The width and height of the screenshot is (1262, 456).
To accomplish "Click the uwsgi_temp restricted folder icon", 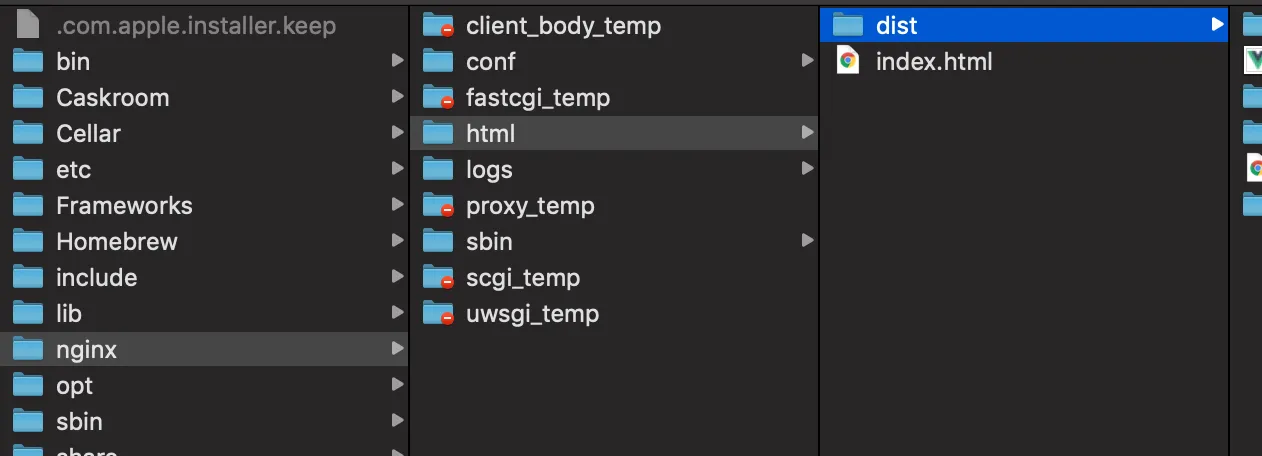I will [439, 313].
